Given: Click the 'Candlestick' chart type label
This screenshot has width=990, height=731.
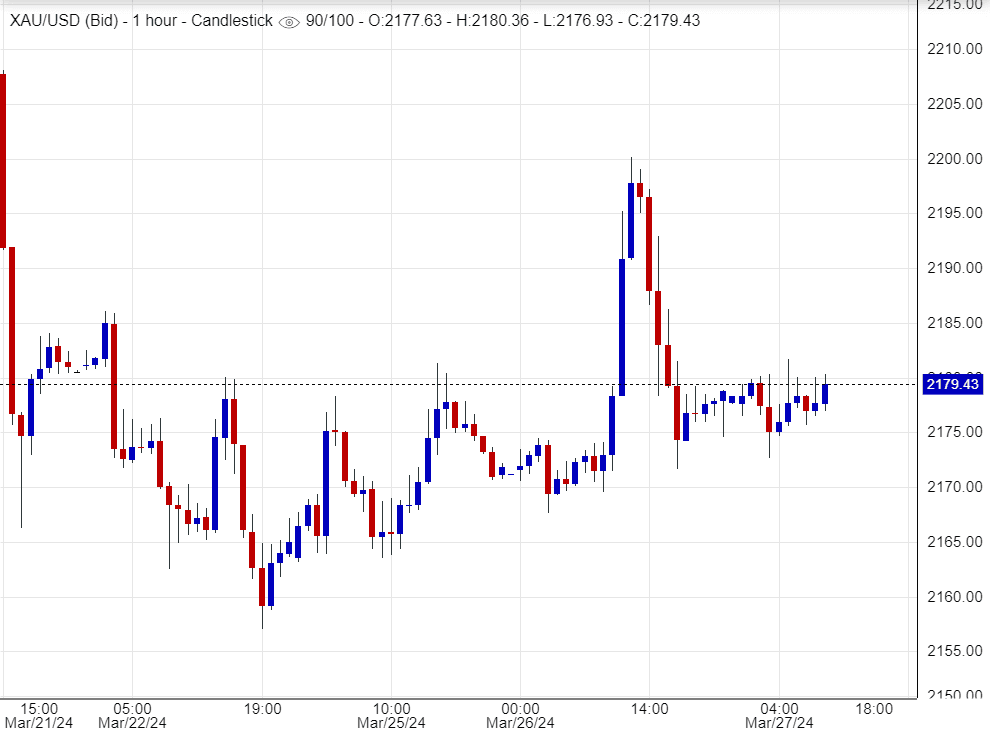Looking at the screenshot, I should [234, 21].
